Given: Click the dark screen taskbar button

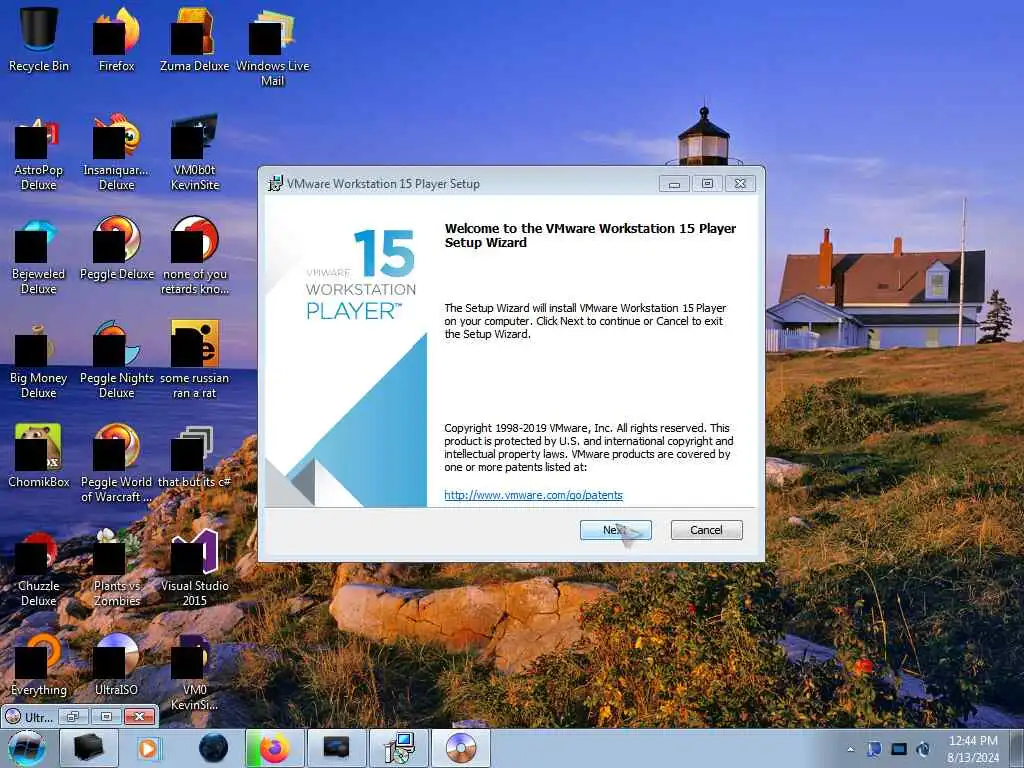Looking at the screenshot, I should [x=337, y=748].
